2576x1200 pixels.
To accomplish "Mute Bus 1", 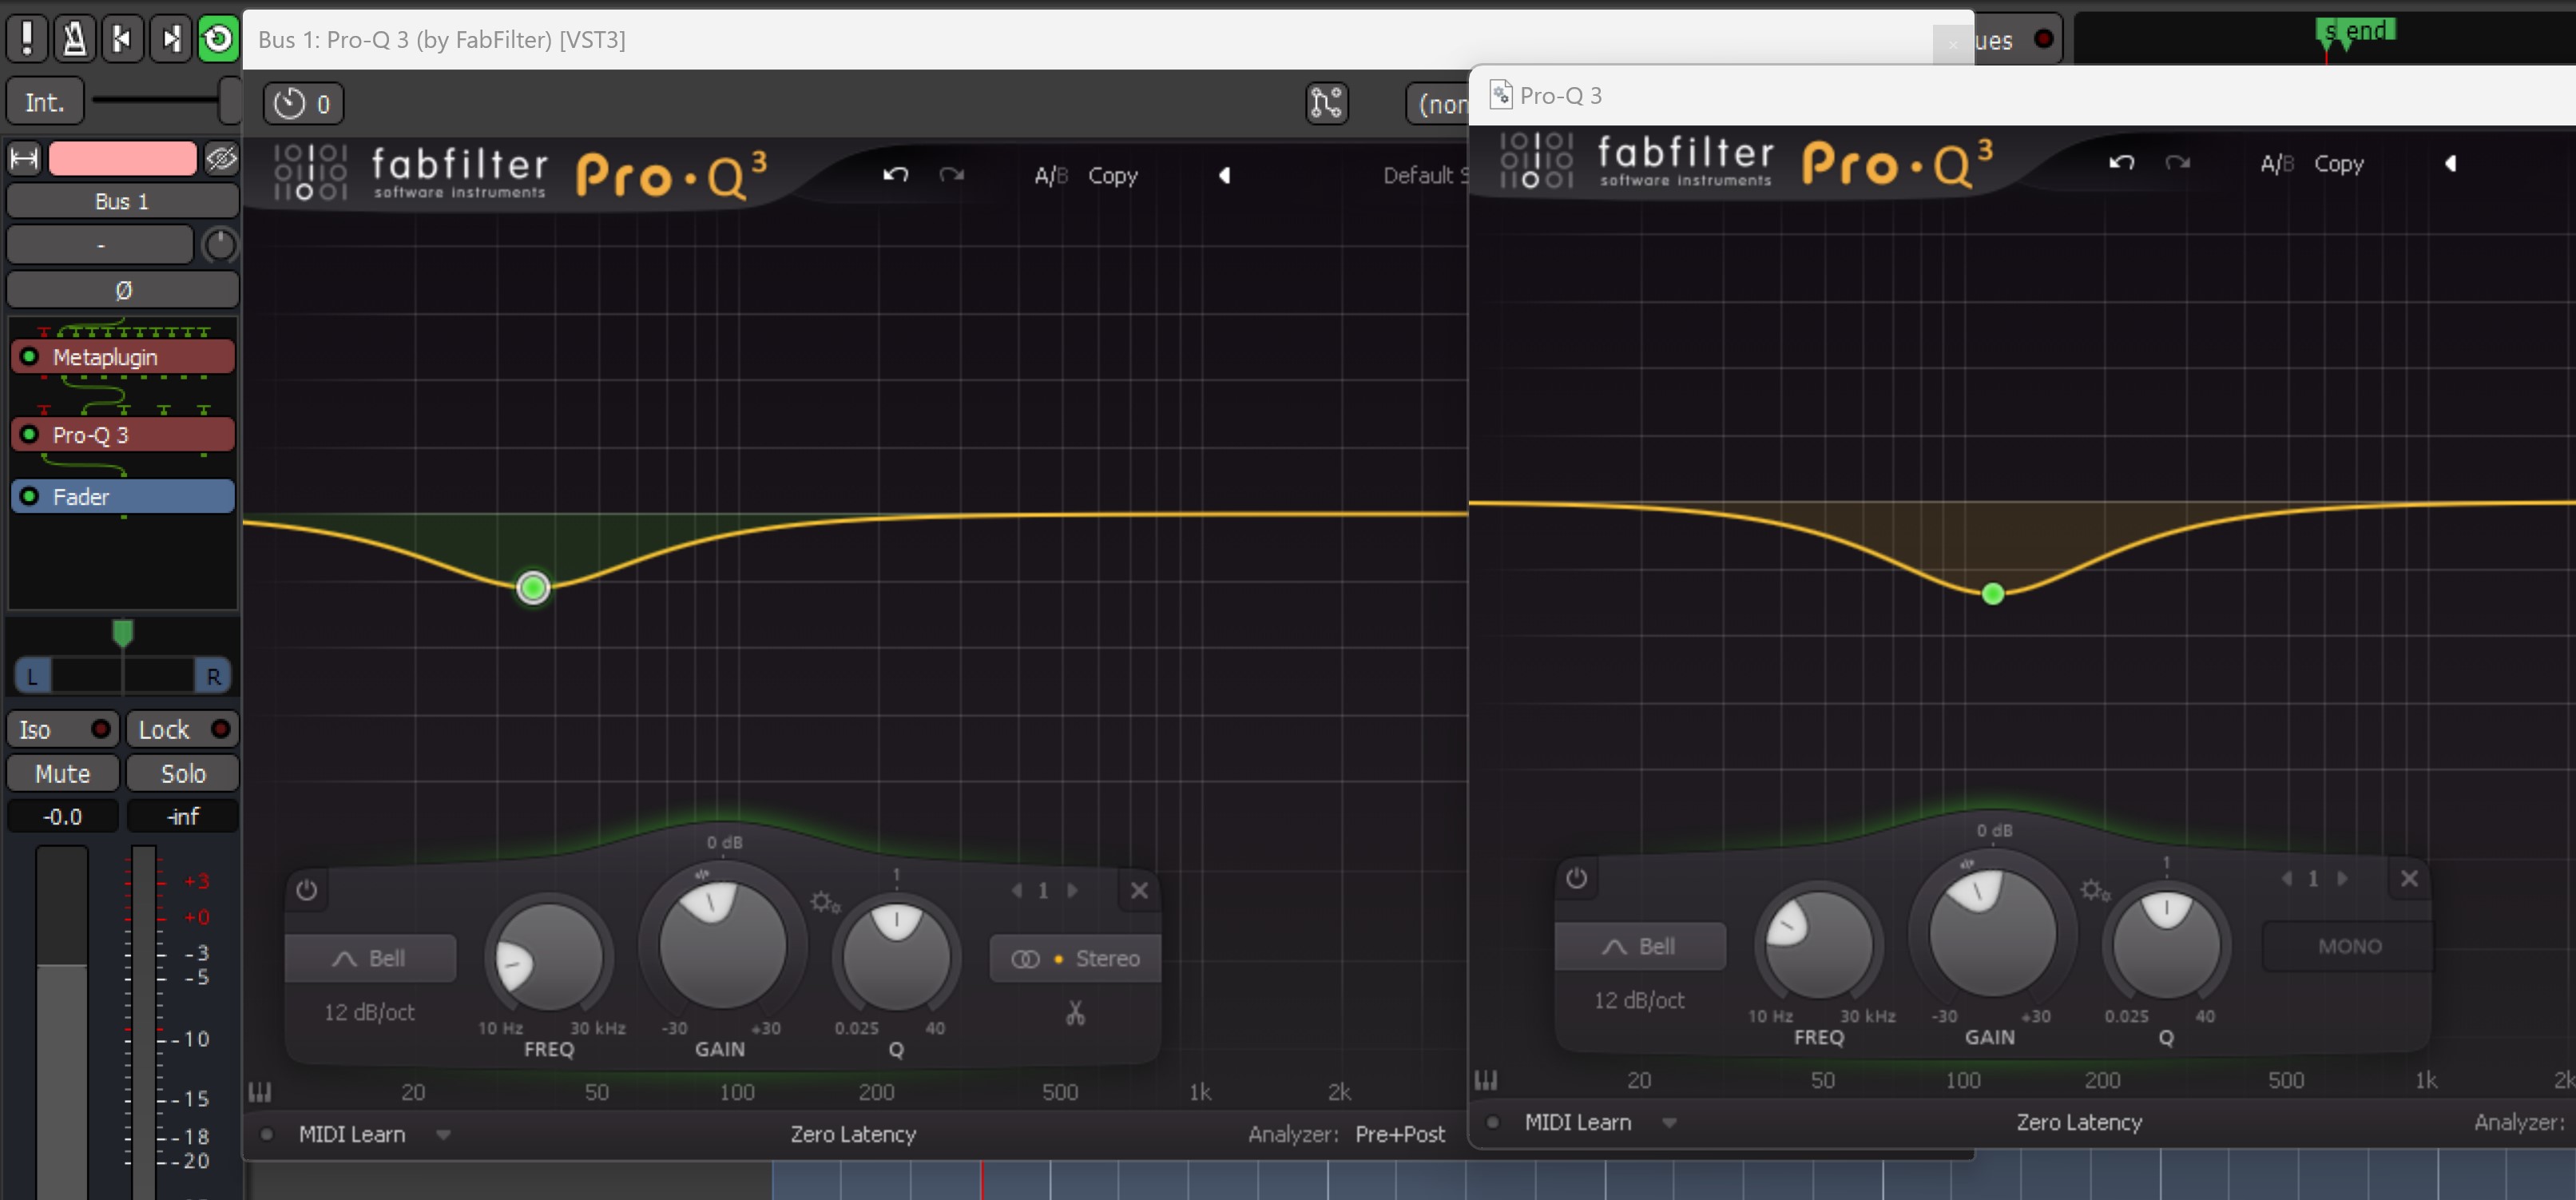I will [x=62, y=773].
